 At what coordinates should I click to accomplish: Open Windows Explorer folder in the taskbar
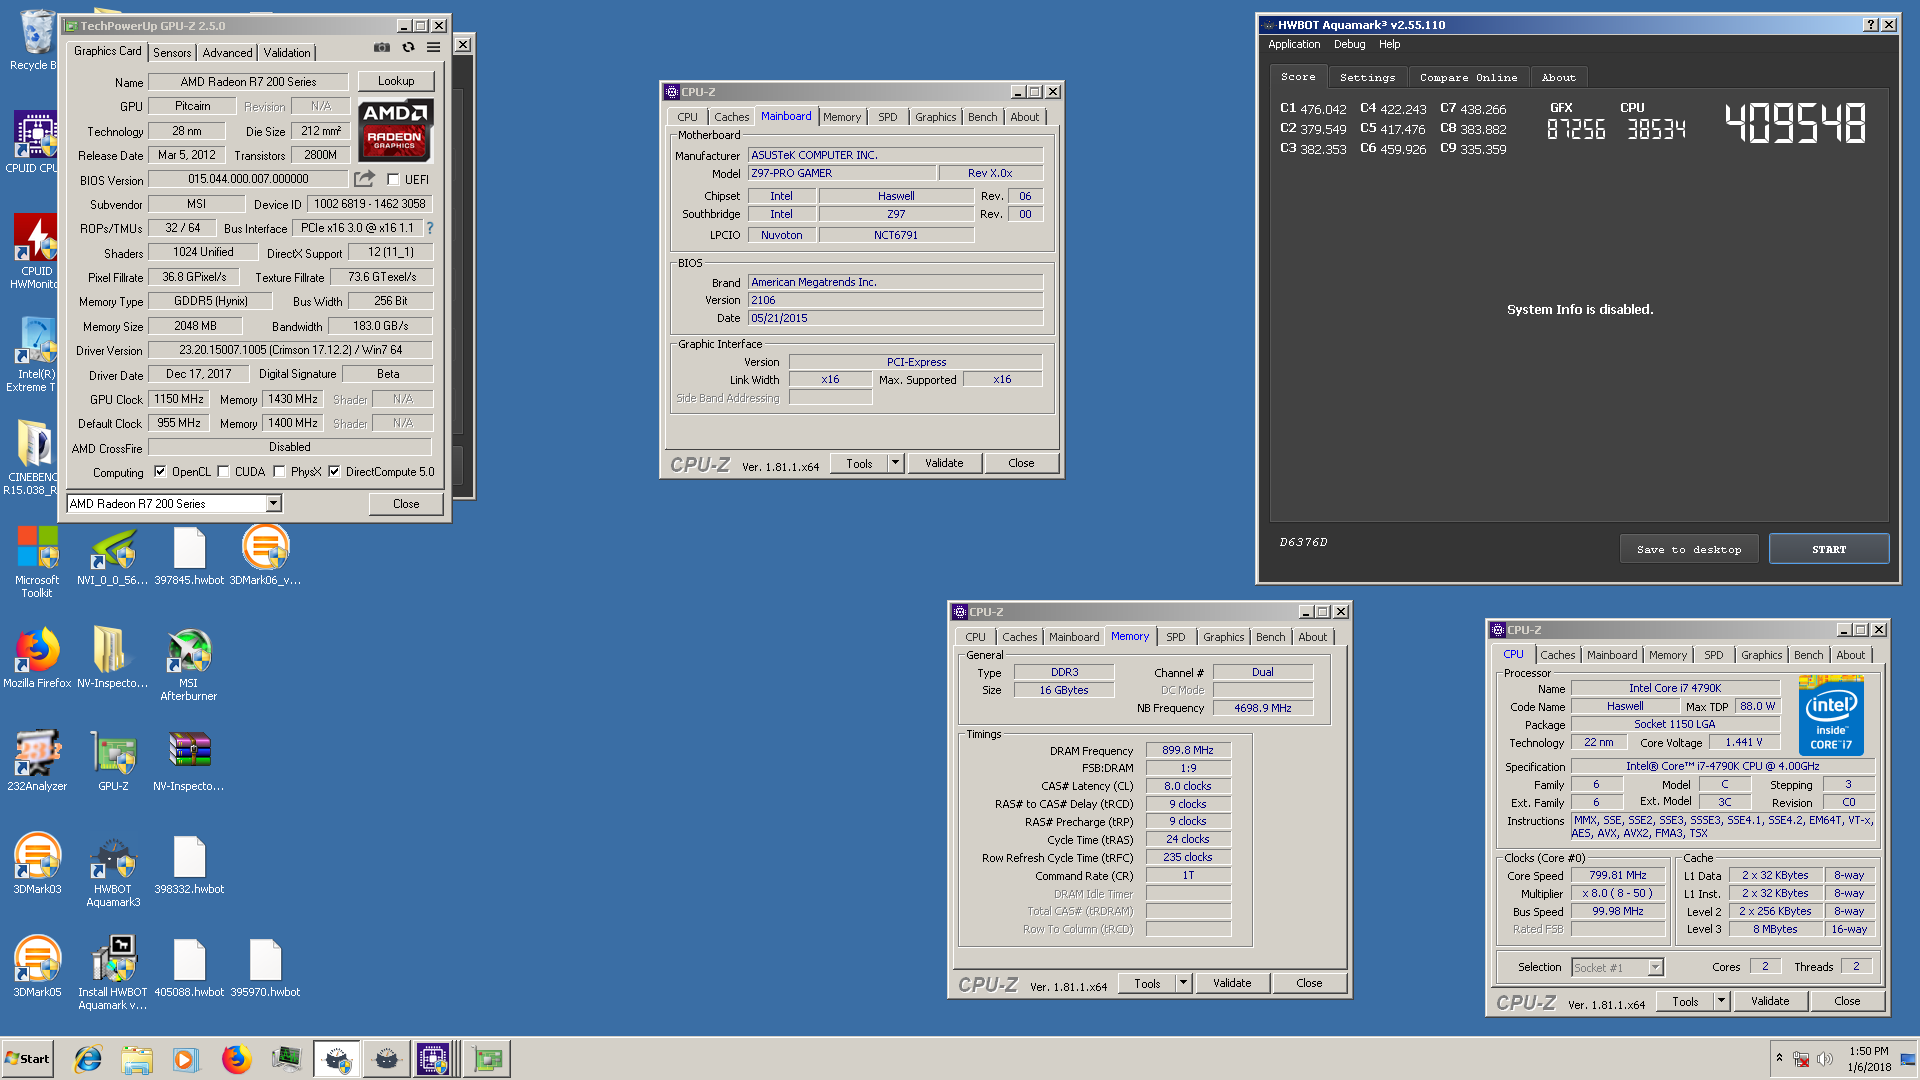coord(137,1058)
